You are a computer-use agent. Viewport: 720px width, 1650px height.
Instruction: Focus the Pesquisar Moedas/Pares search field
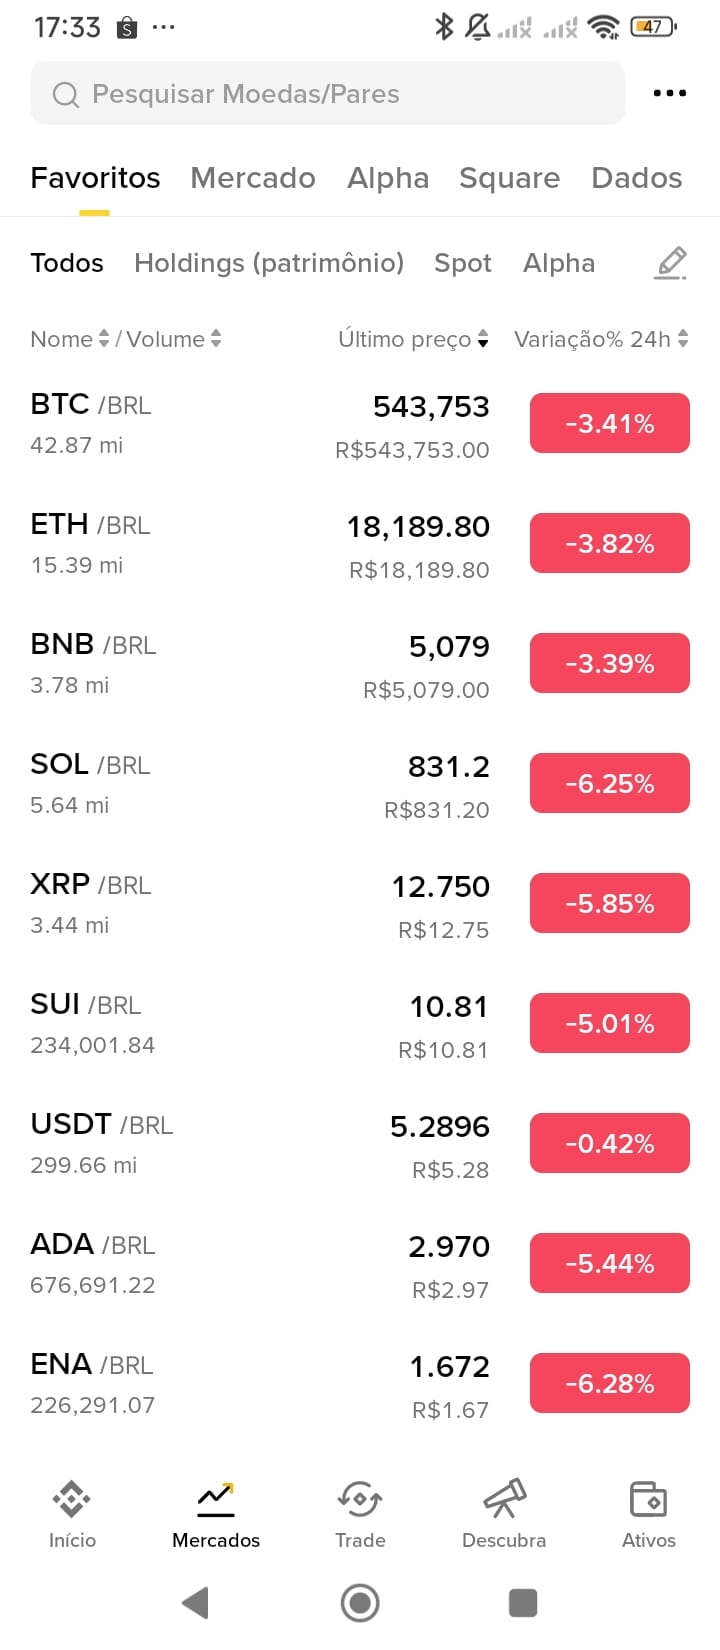[x=328, y=93]
